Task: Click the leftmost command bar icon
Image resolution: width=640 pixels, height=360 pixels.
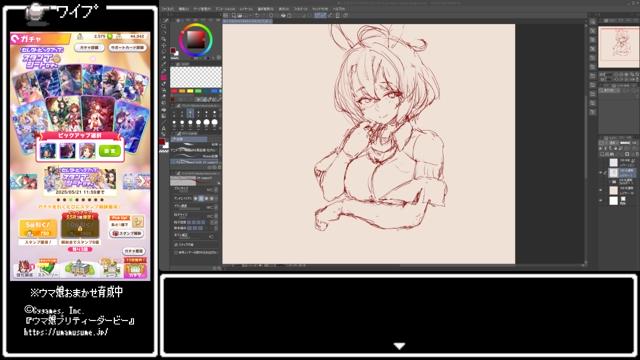Action: click(226, 15)
